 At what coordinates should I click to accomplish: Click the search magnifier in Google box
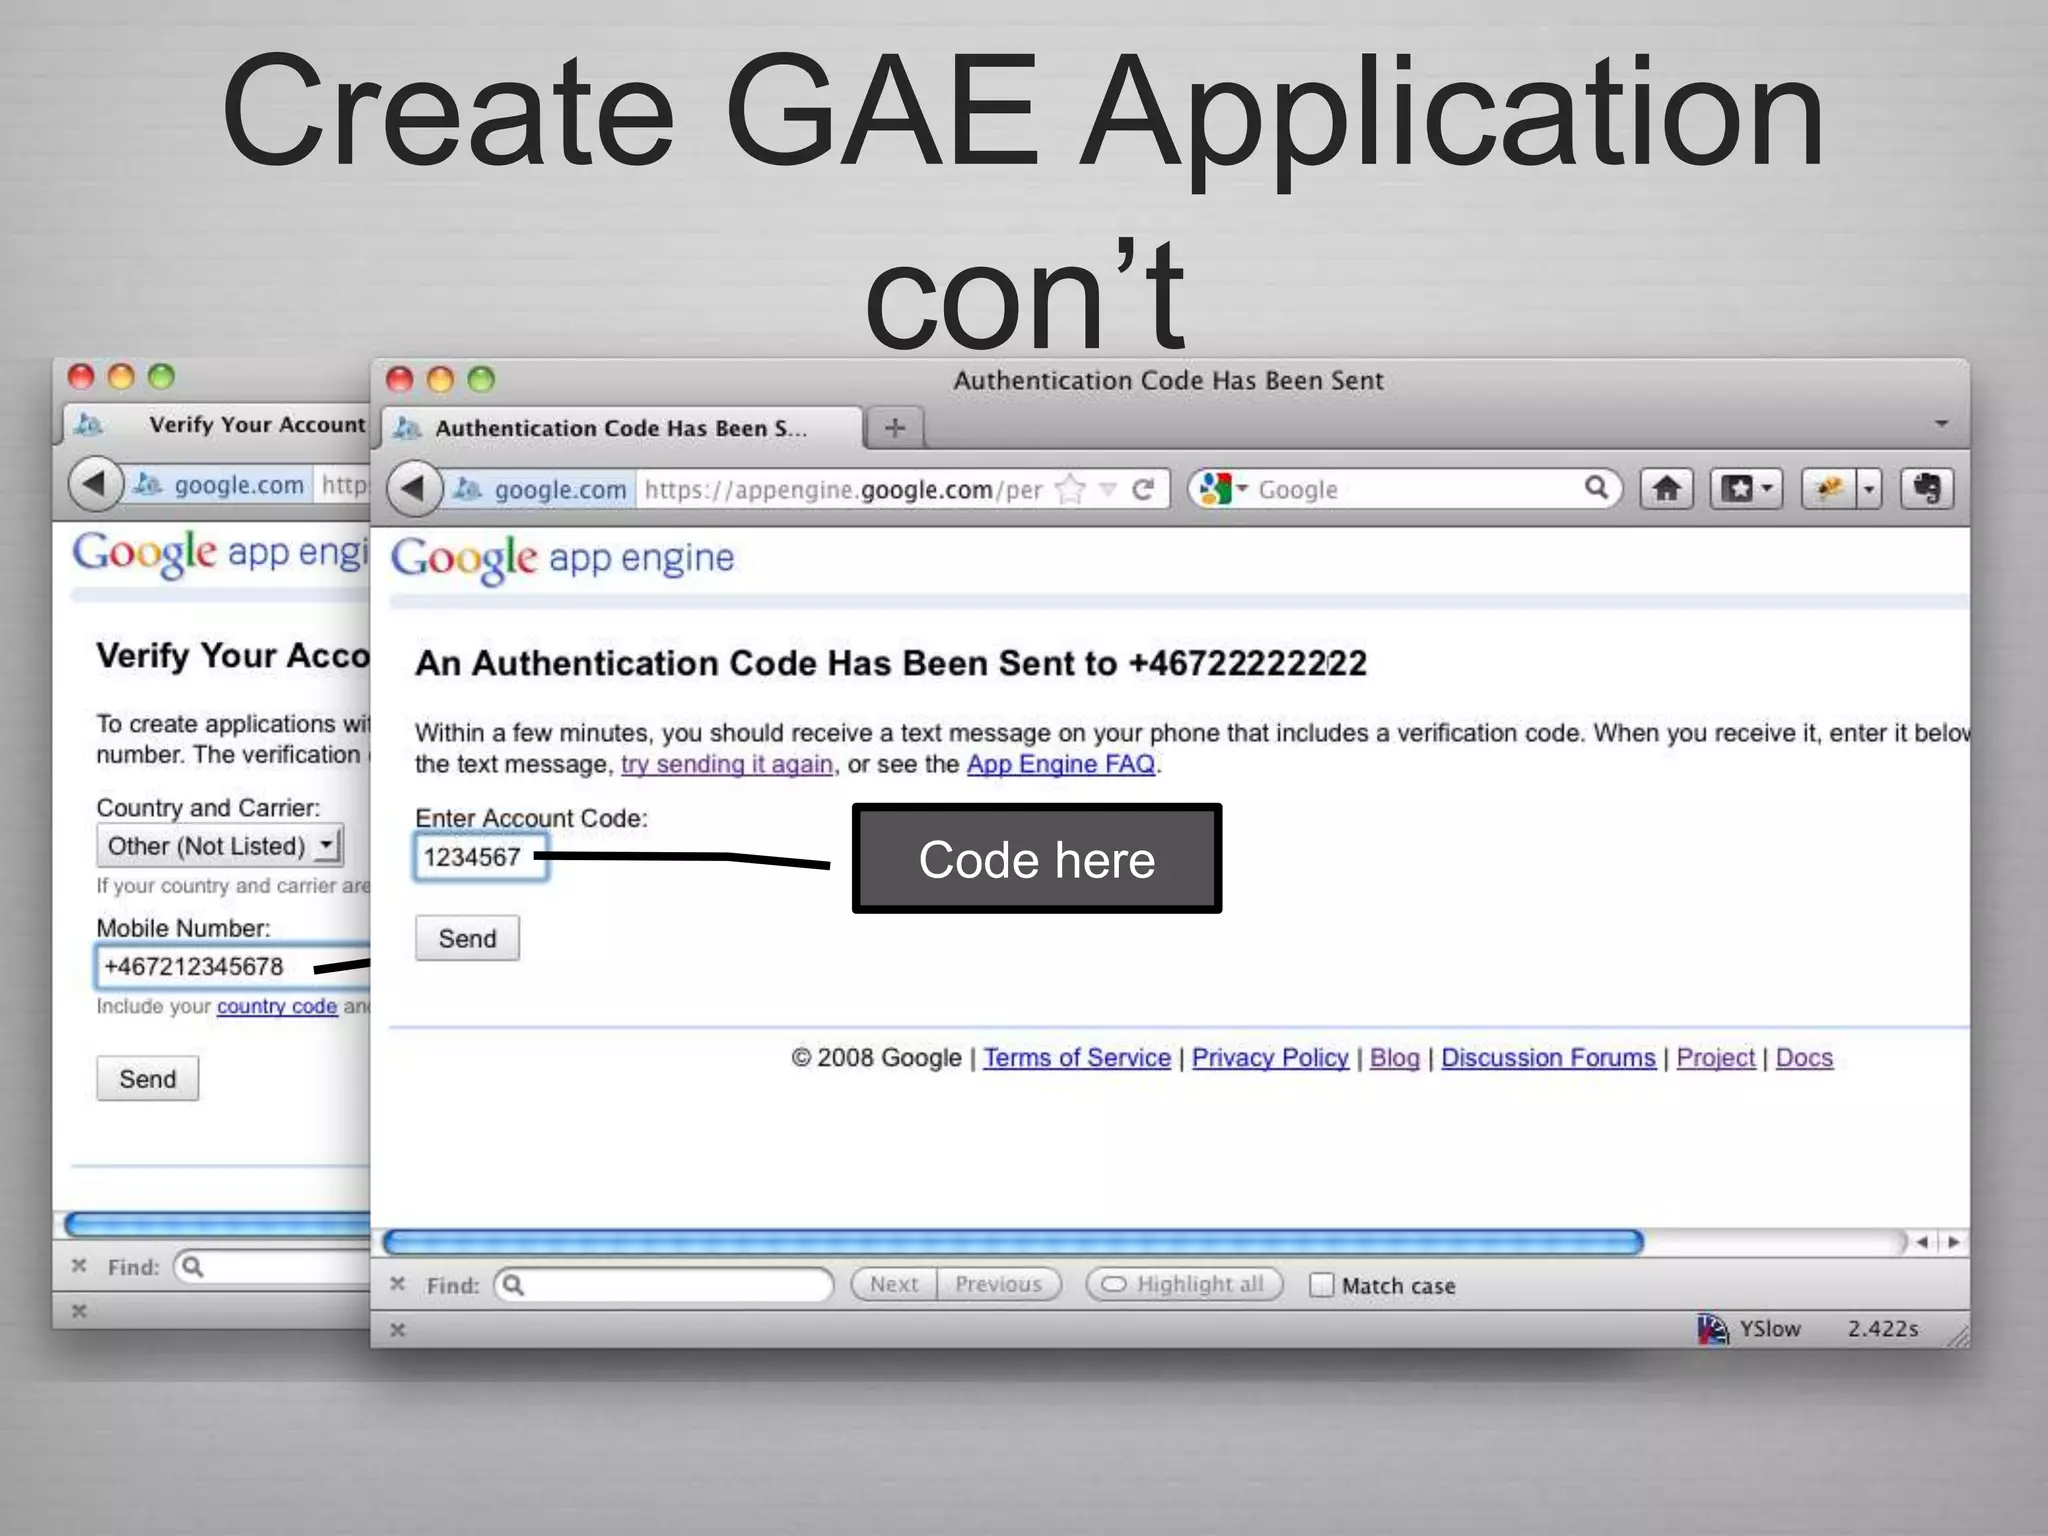(x=1596, y=488)
